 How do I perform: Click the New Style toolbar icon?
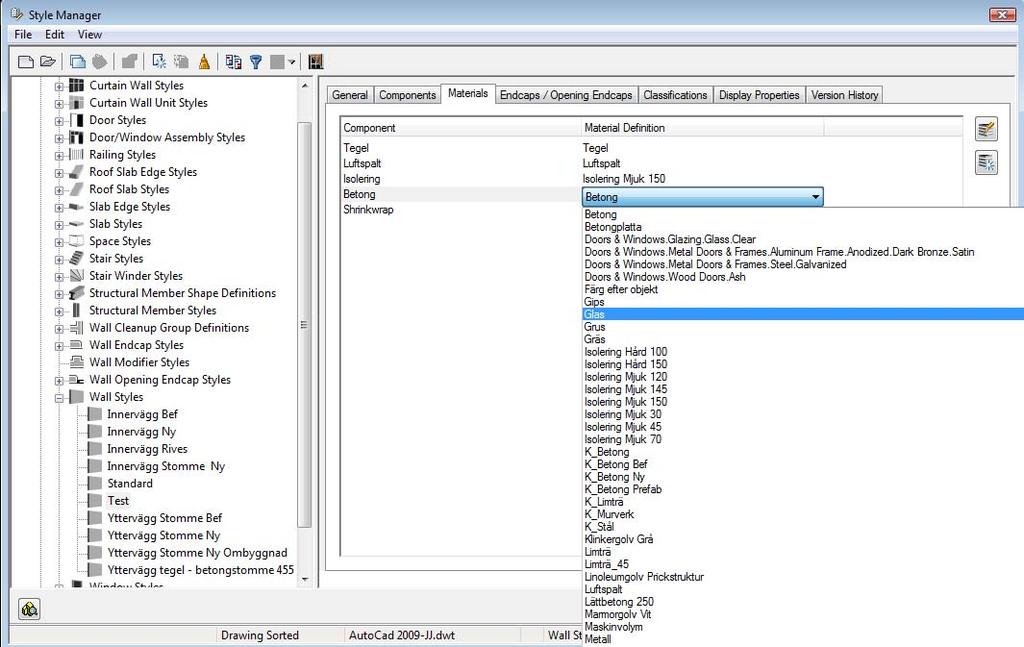159,62
